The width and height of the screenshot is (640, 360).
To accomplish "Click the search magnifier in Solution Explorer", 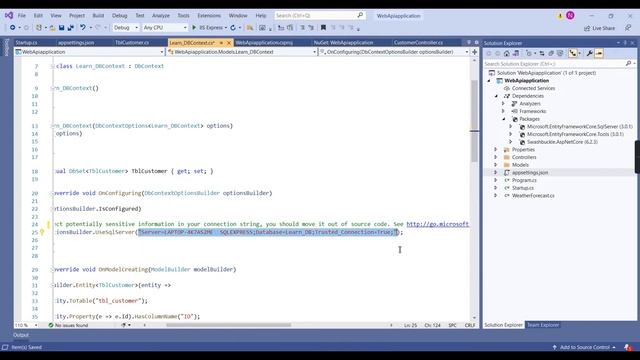I will click(x=628, y=64).
